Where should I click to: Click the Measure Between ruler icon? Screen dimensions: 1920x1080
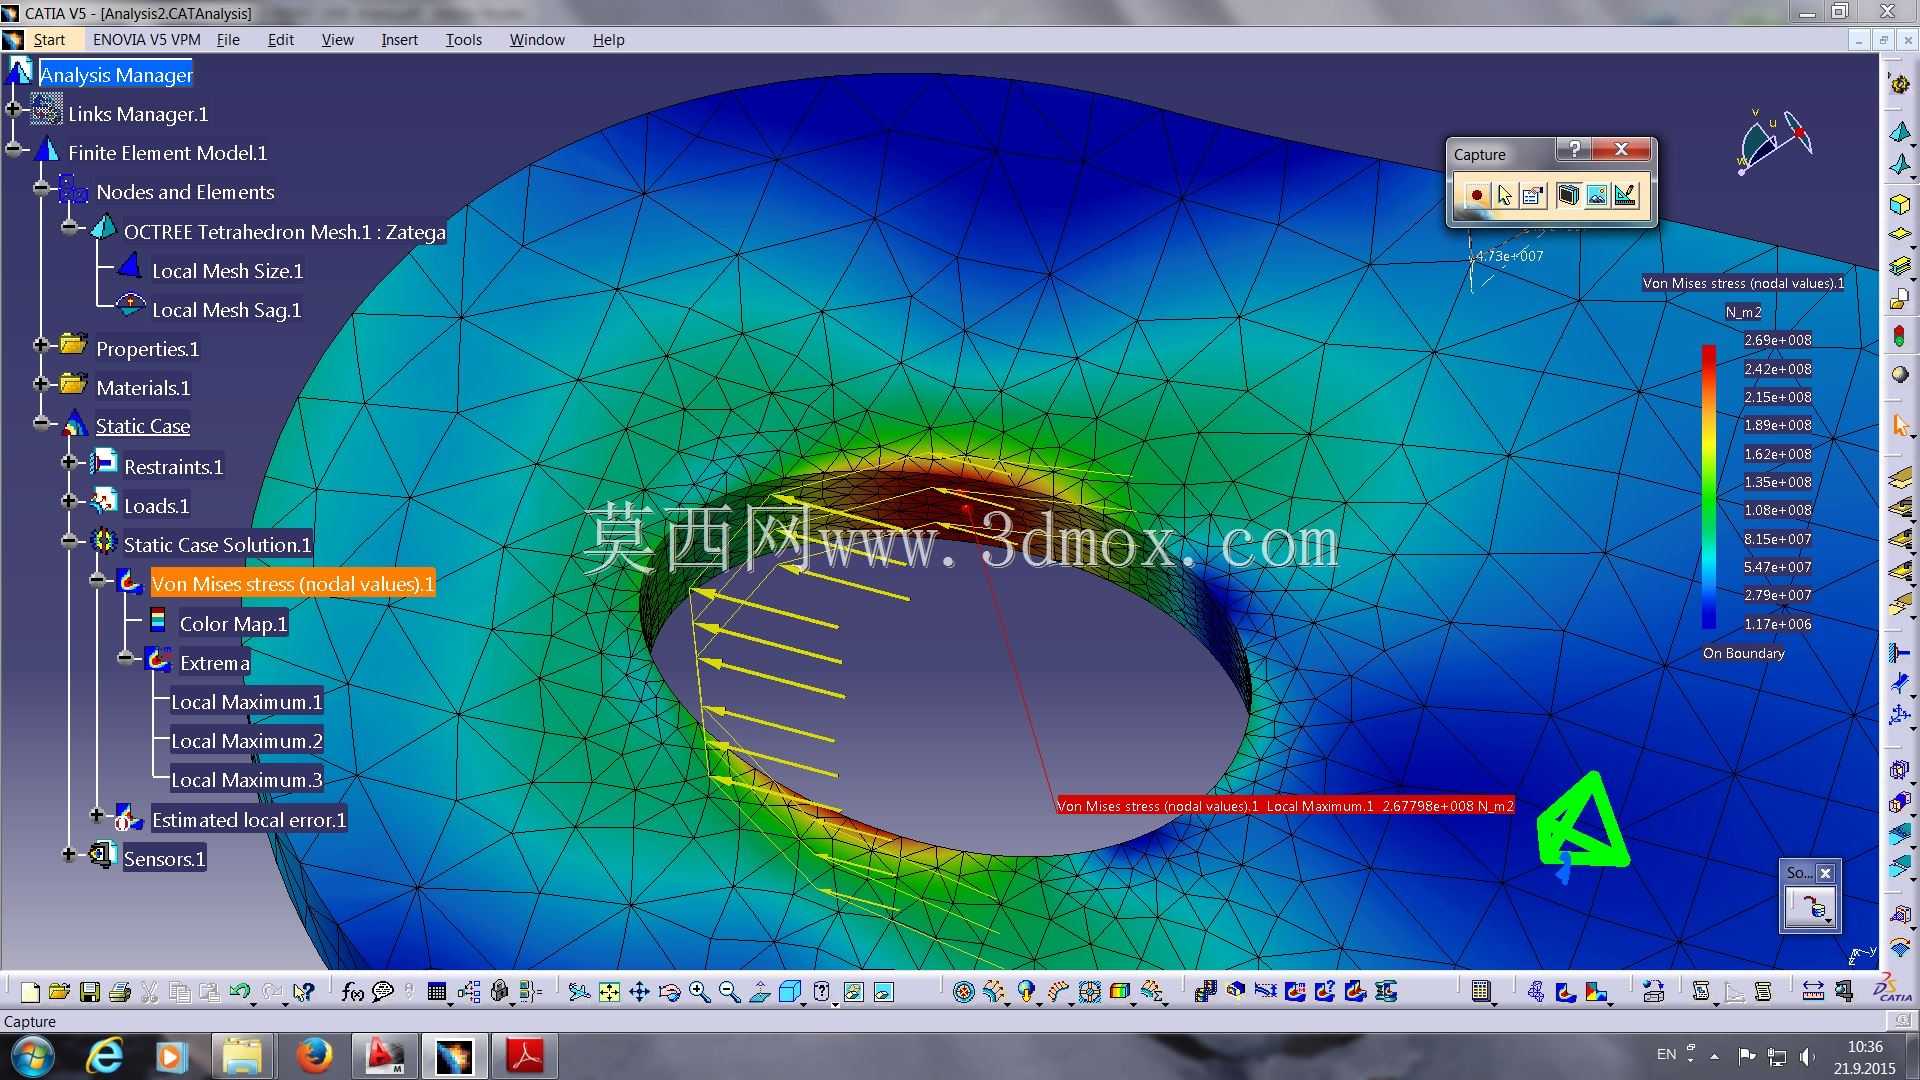[x=1812, y=992]
